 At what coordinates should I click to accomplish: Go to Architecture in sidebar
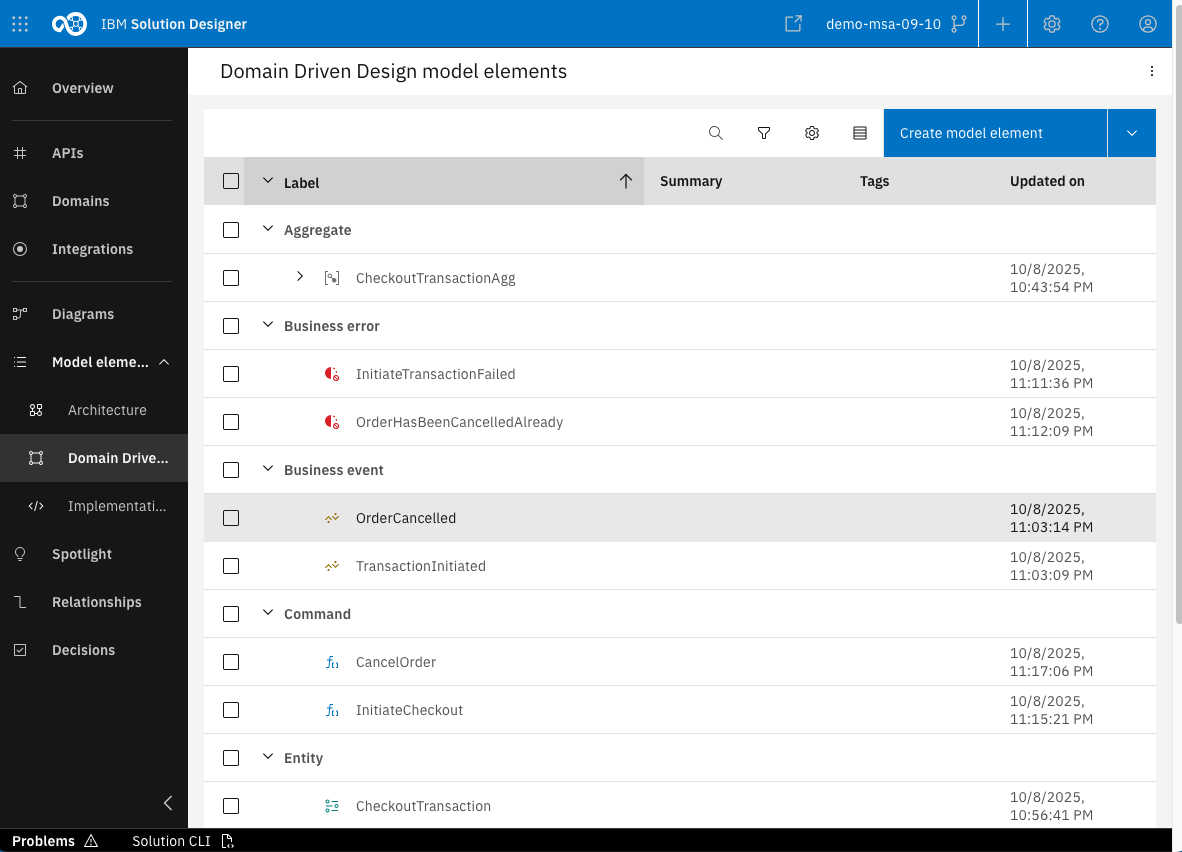(x=107, y=410)
